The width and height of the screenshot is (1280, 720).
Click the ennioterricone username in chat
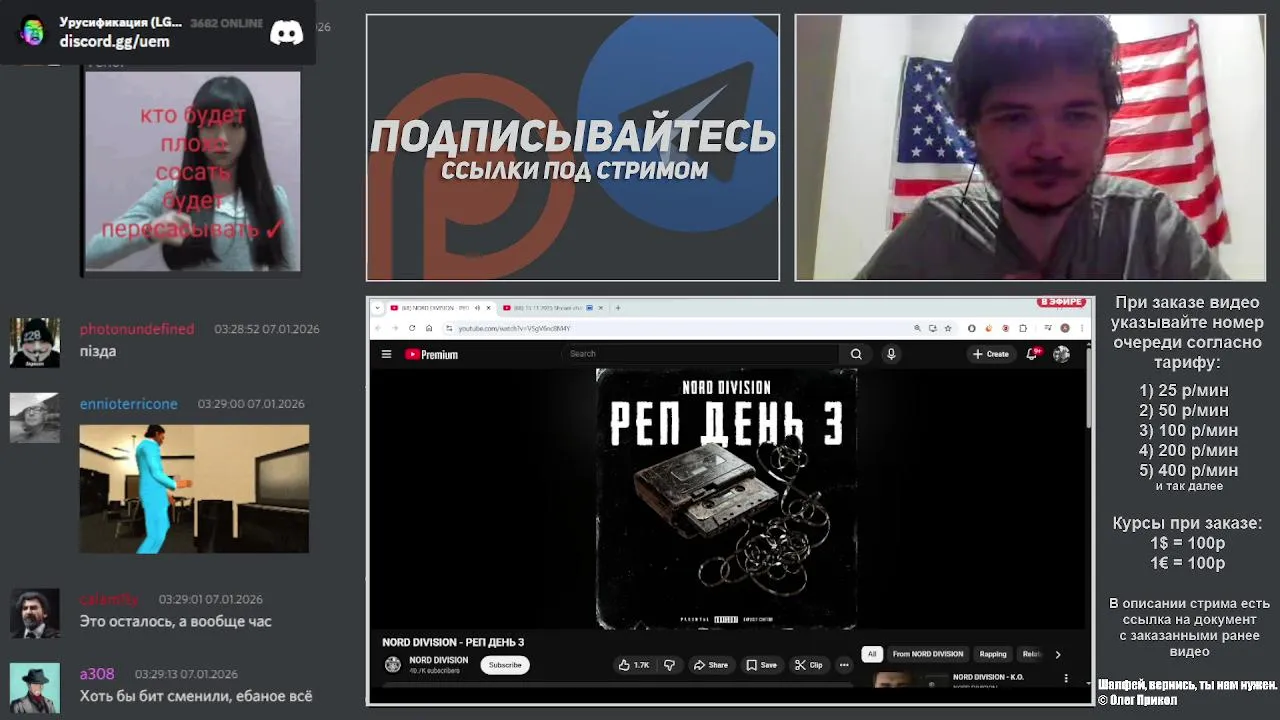(x=129, y=404)
